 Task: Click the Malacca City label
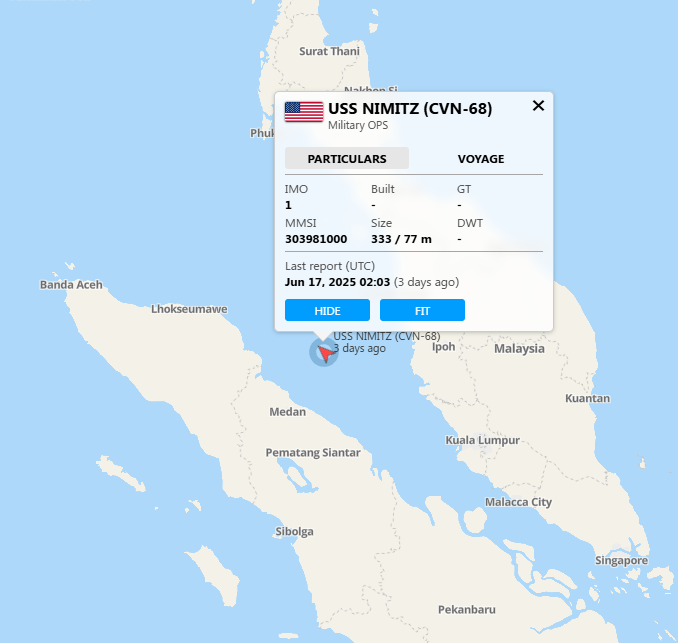pyautogui.click(x=518, y=502)
